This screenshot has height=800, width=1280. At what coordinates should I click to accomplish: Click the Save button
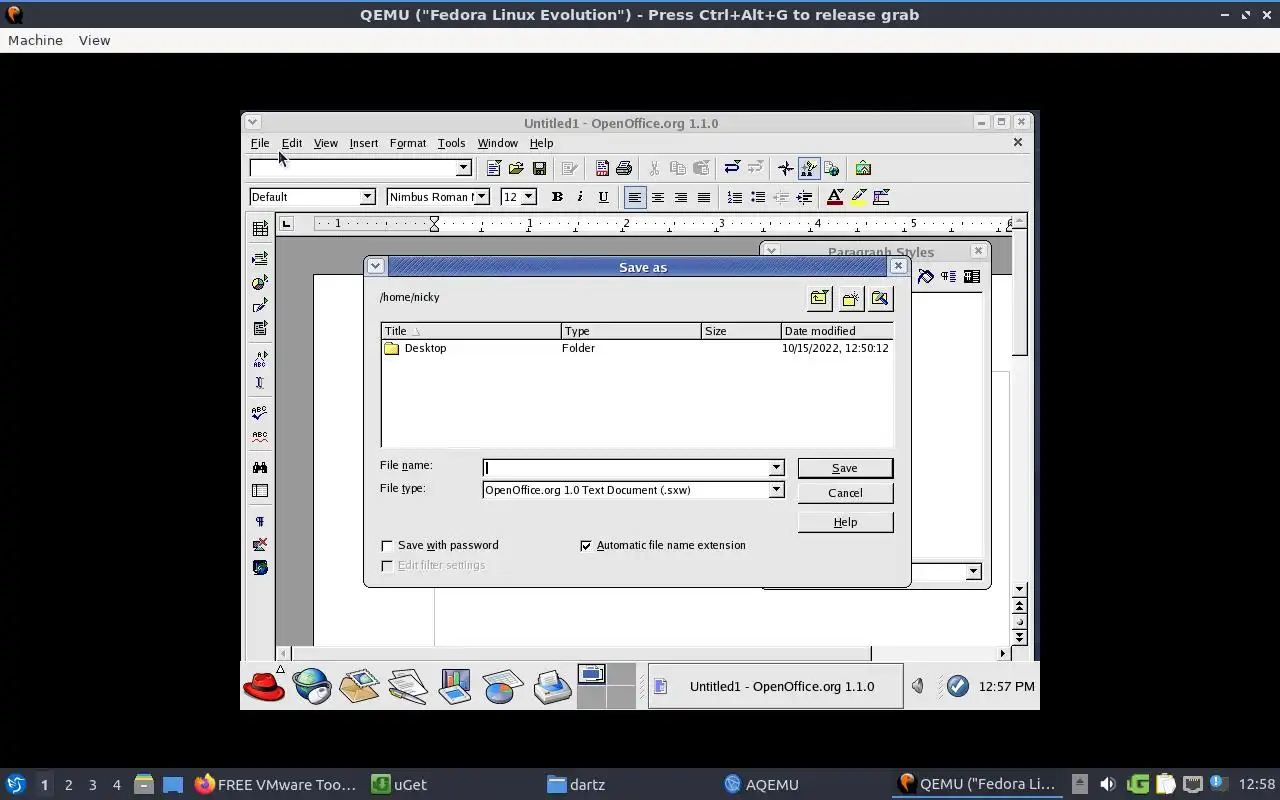(845, 468)
